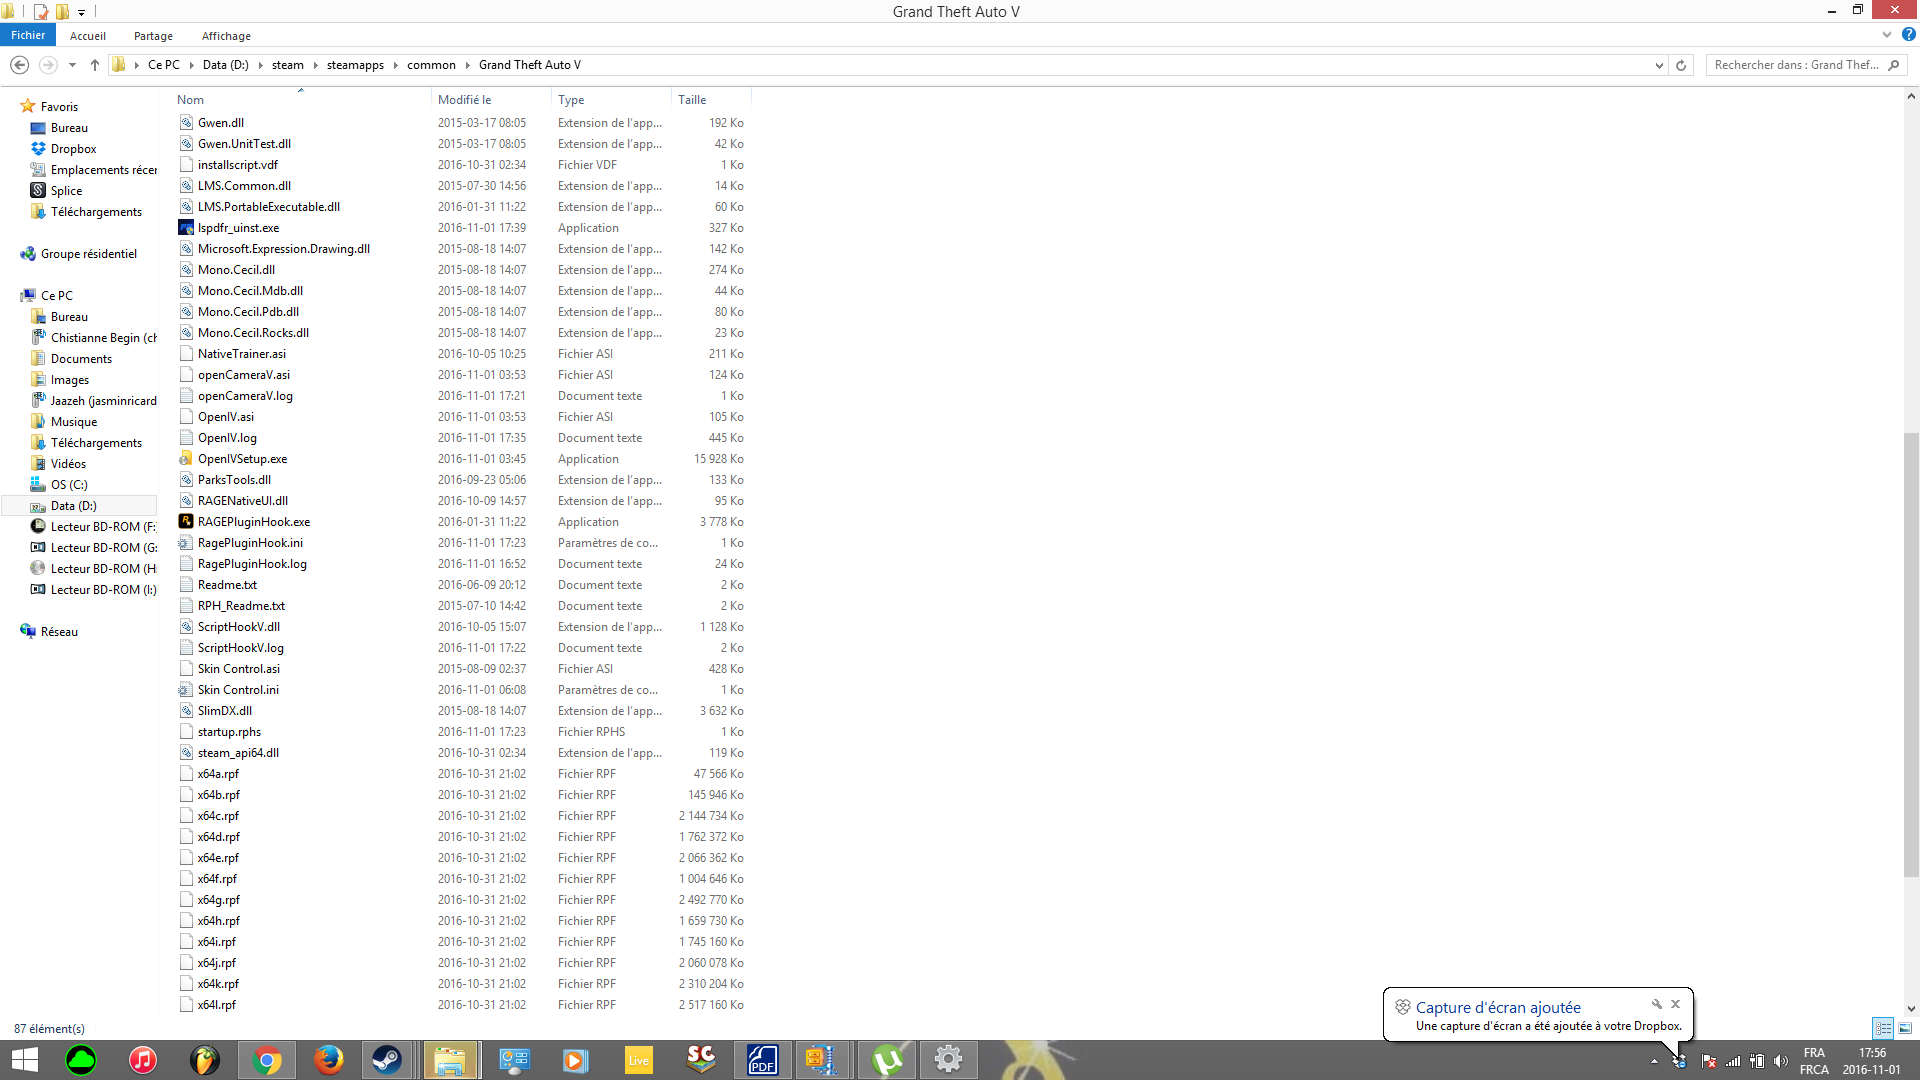The width and height of the screenshot is (1920, 1080).
Task: Sort files by Taille column header
Action: click(x=692, y=99)
